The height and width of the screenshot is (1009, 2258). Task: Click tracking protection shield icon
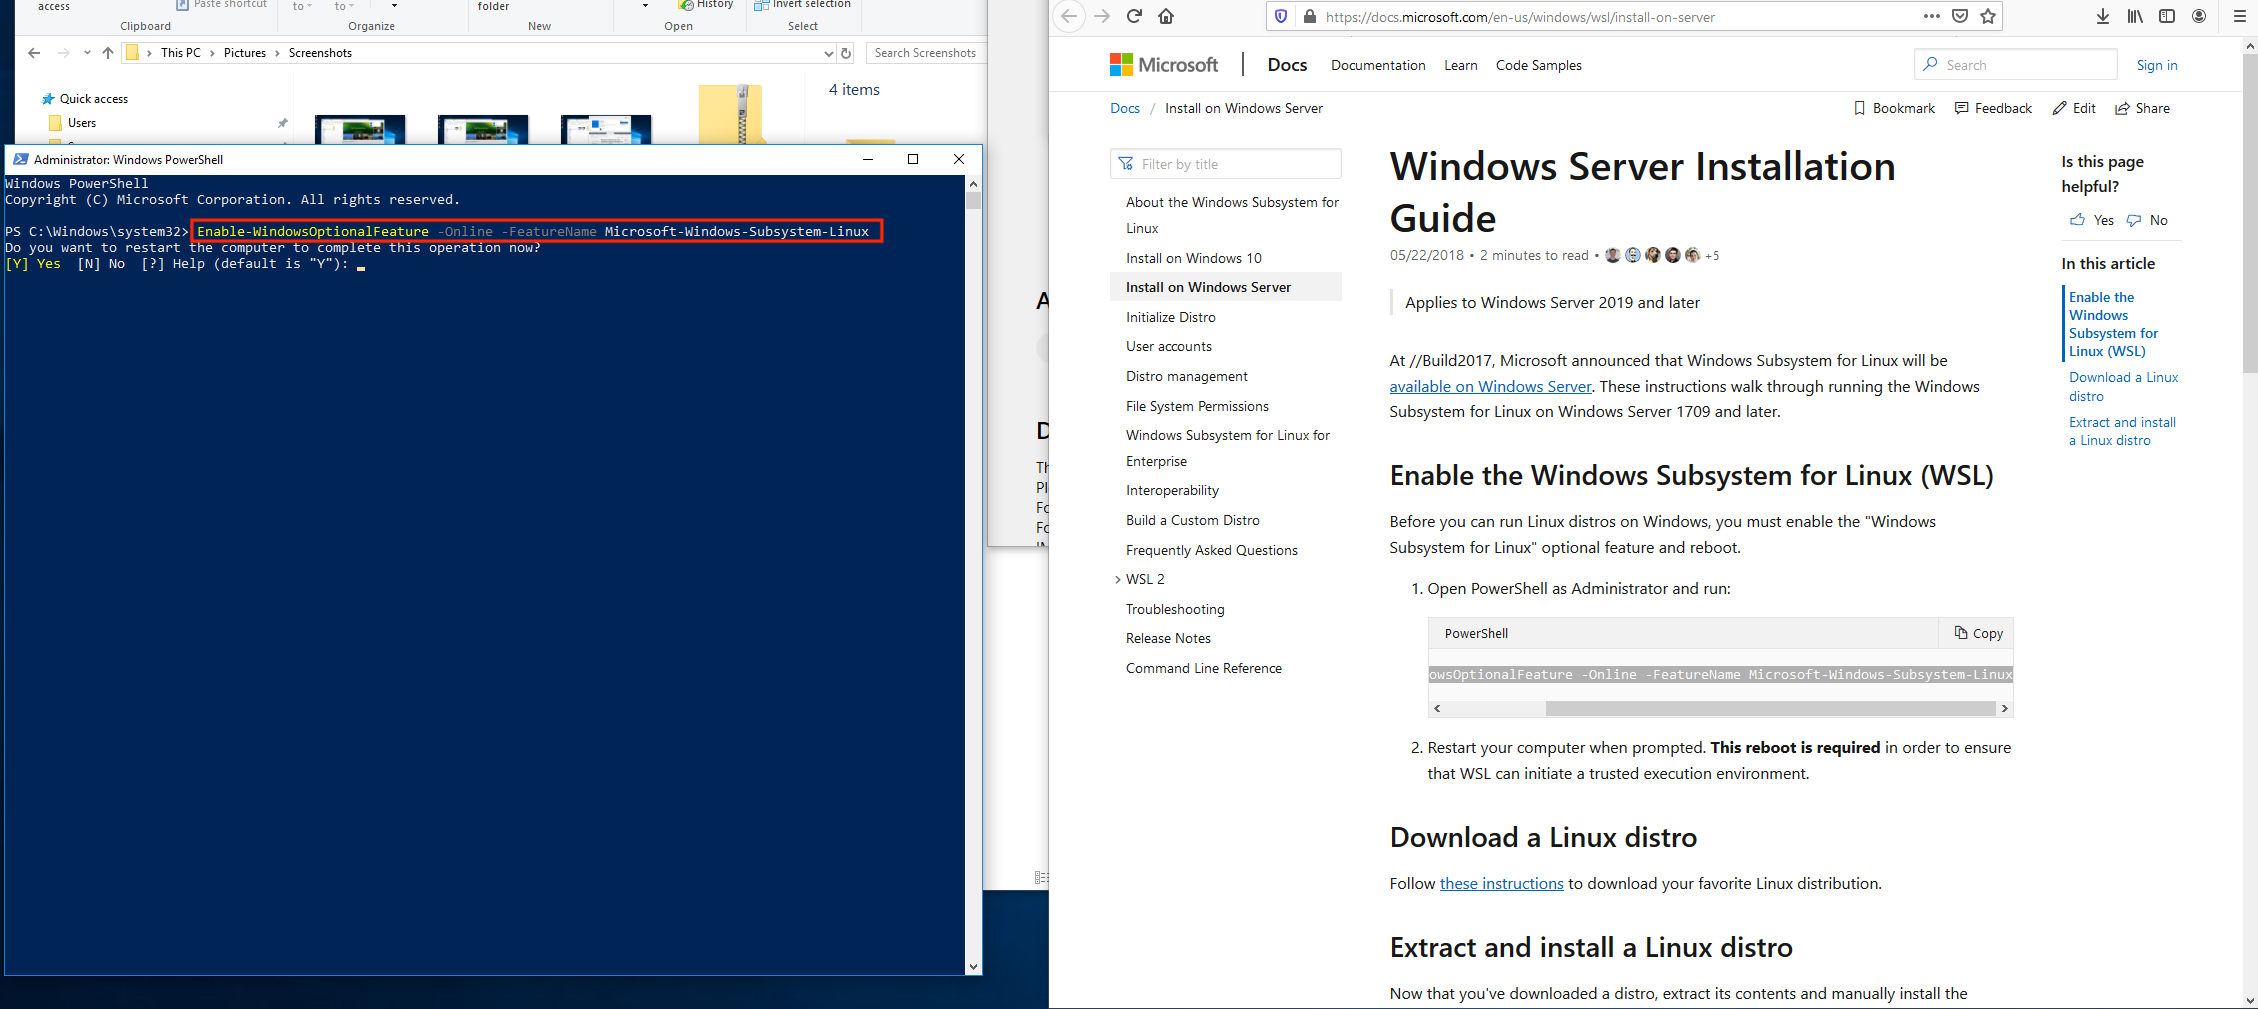(x=1281, y=16)
